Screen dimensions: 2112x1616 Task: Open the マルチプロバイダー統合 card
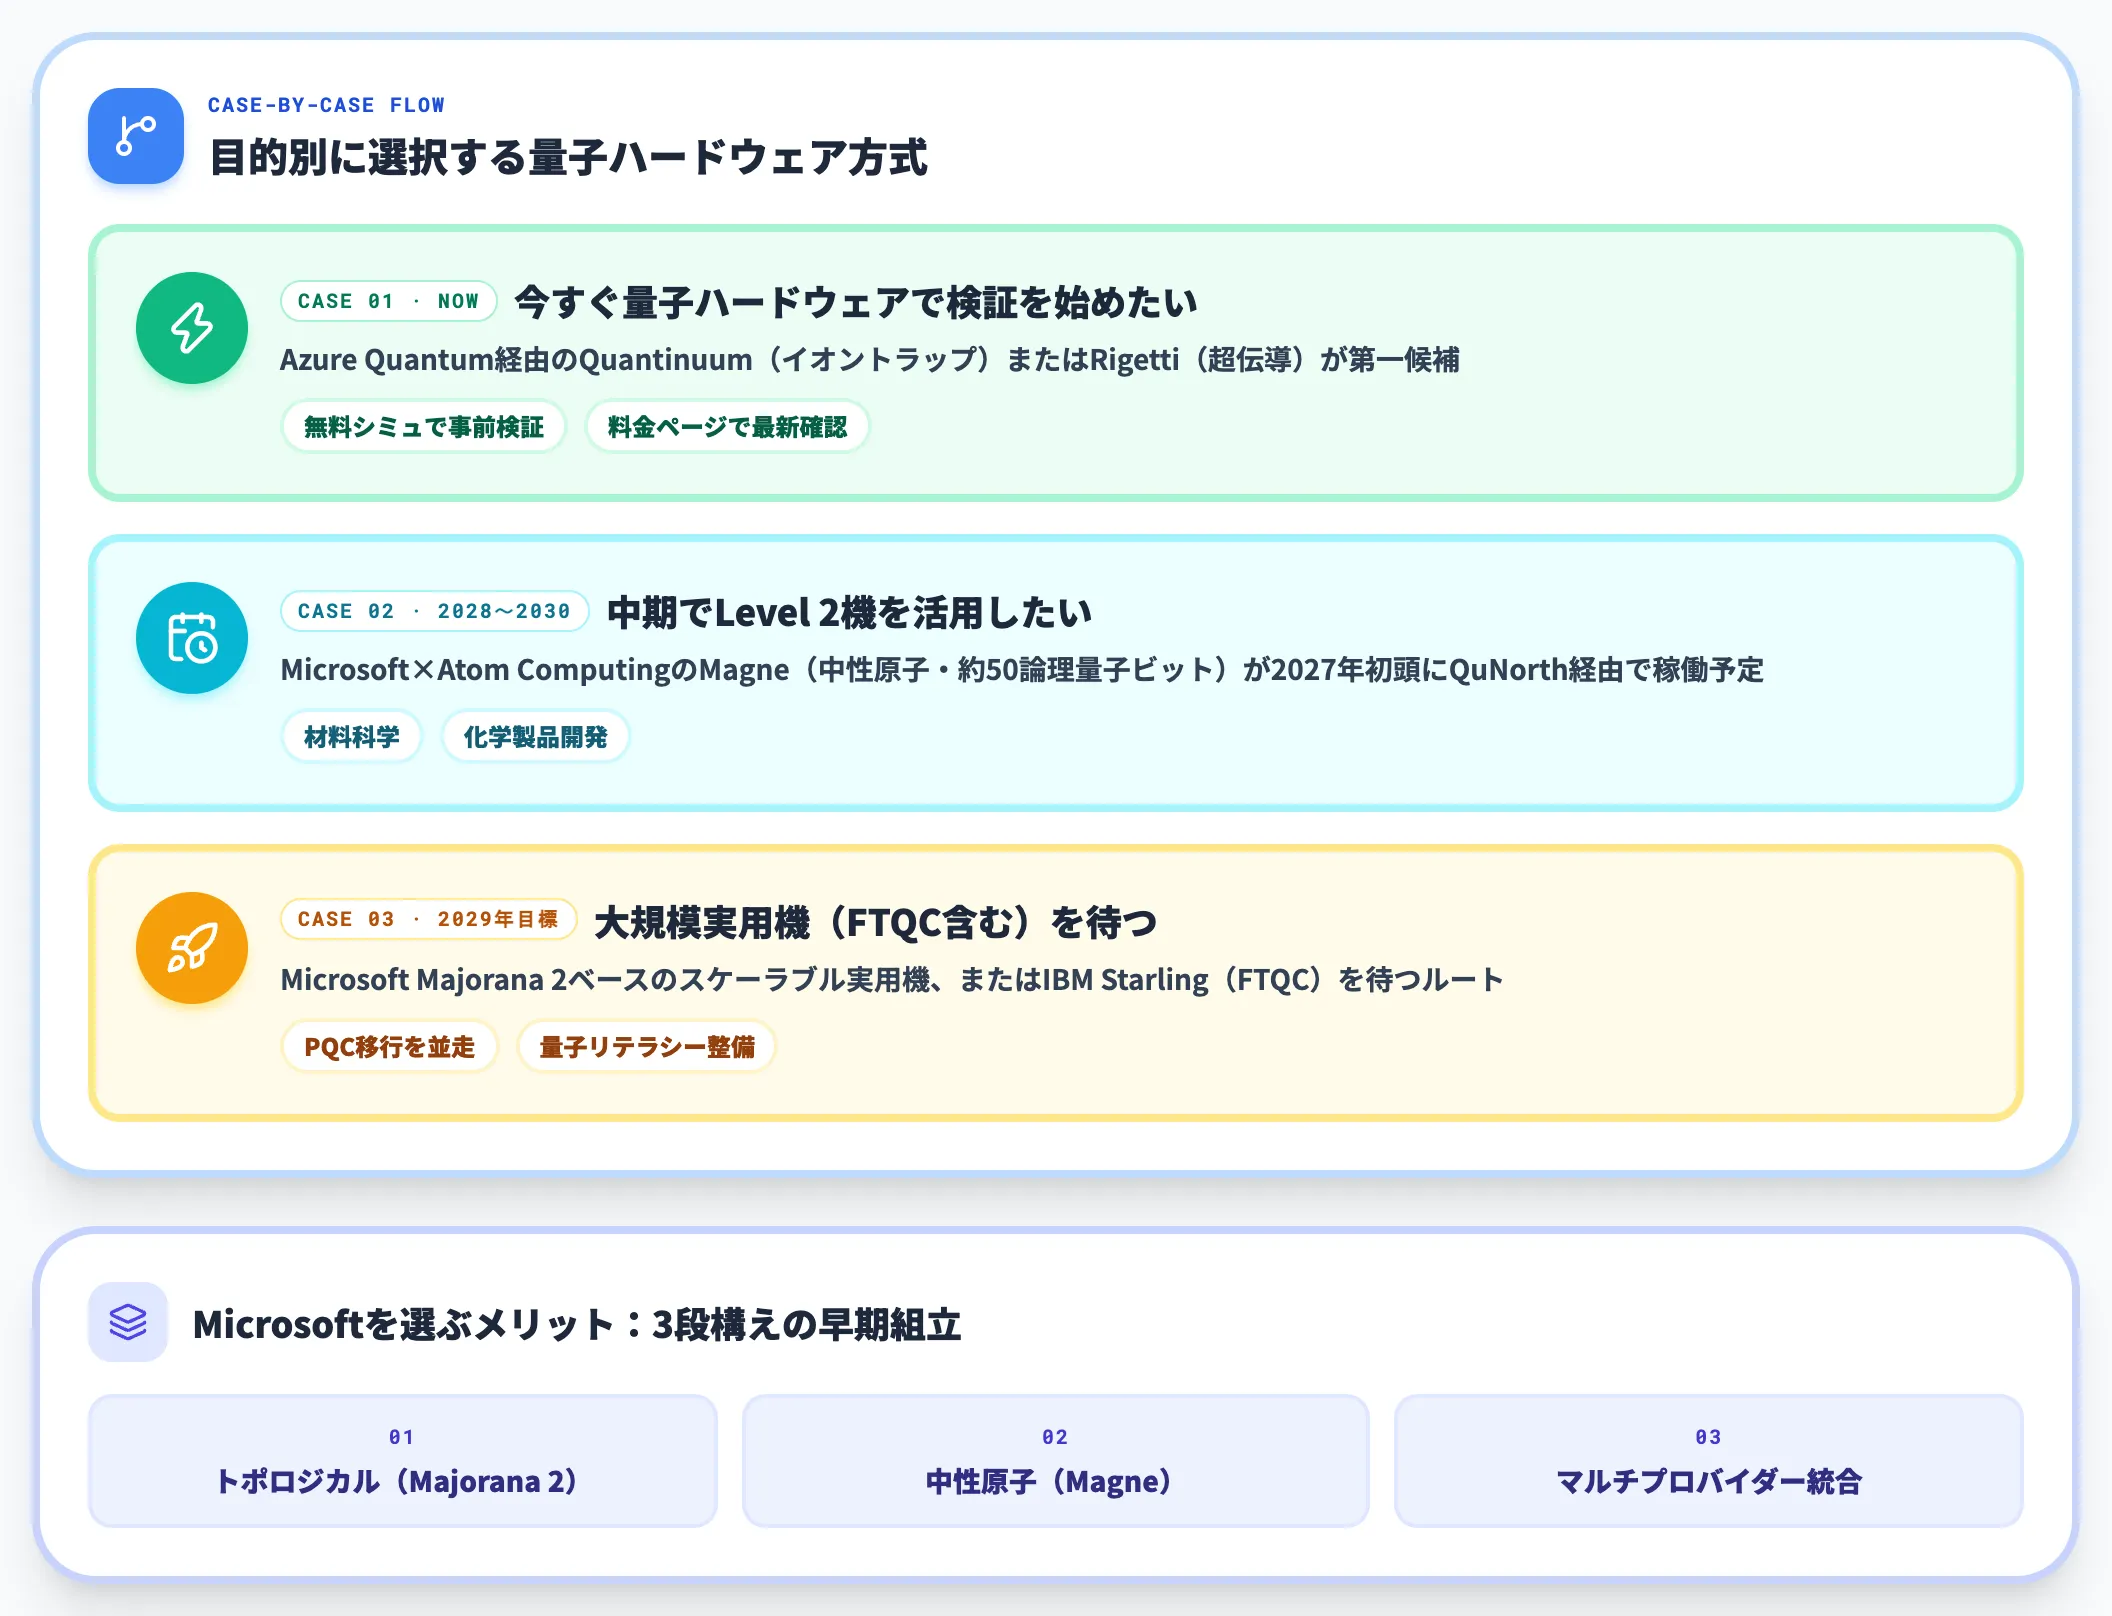[1709, 1461]
